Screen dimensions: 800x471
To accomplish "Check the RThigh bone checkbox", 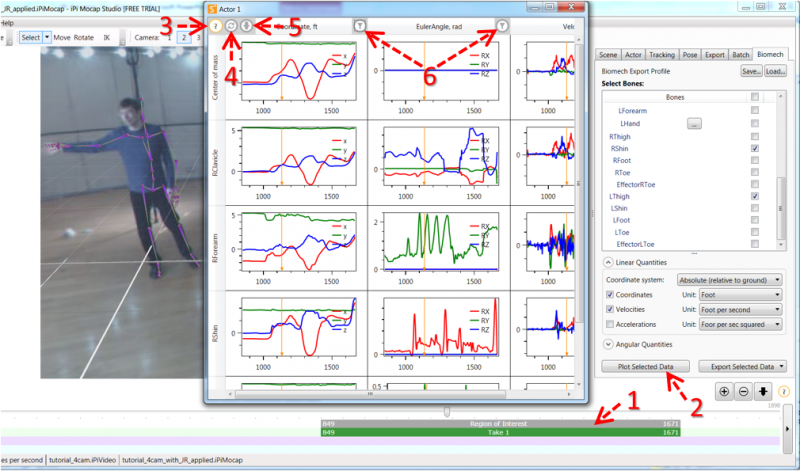I will coord(755,137).
